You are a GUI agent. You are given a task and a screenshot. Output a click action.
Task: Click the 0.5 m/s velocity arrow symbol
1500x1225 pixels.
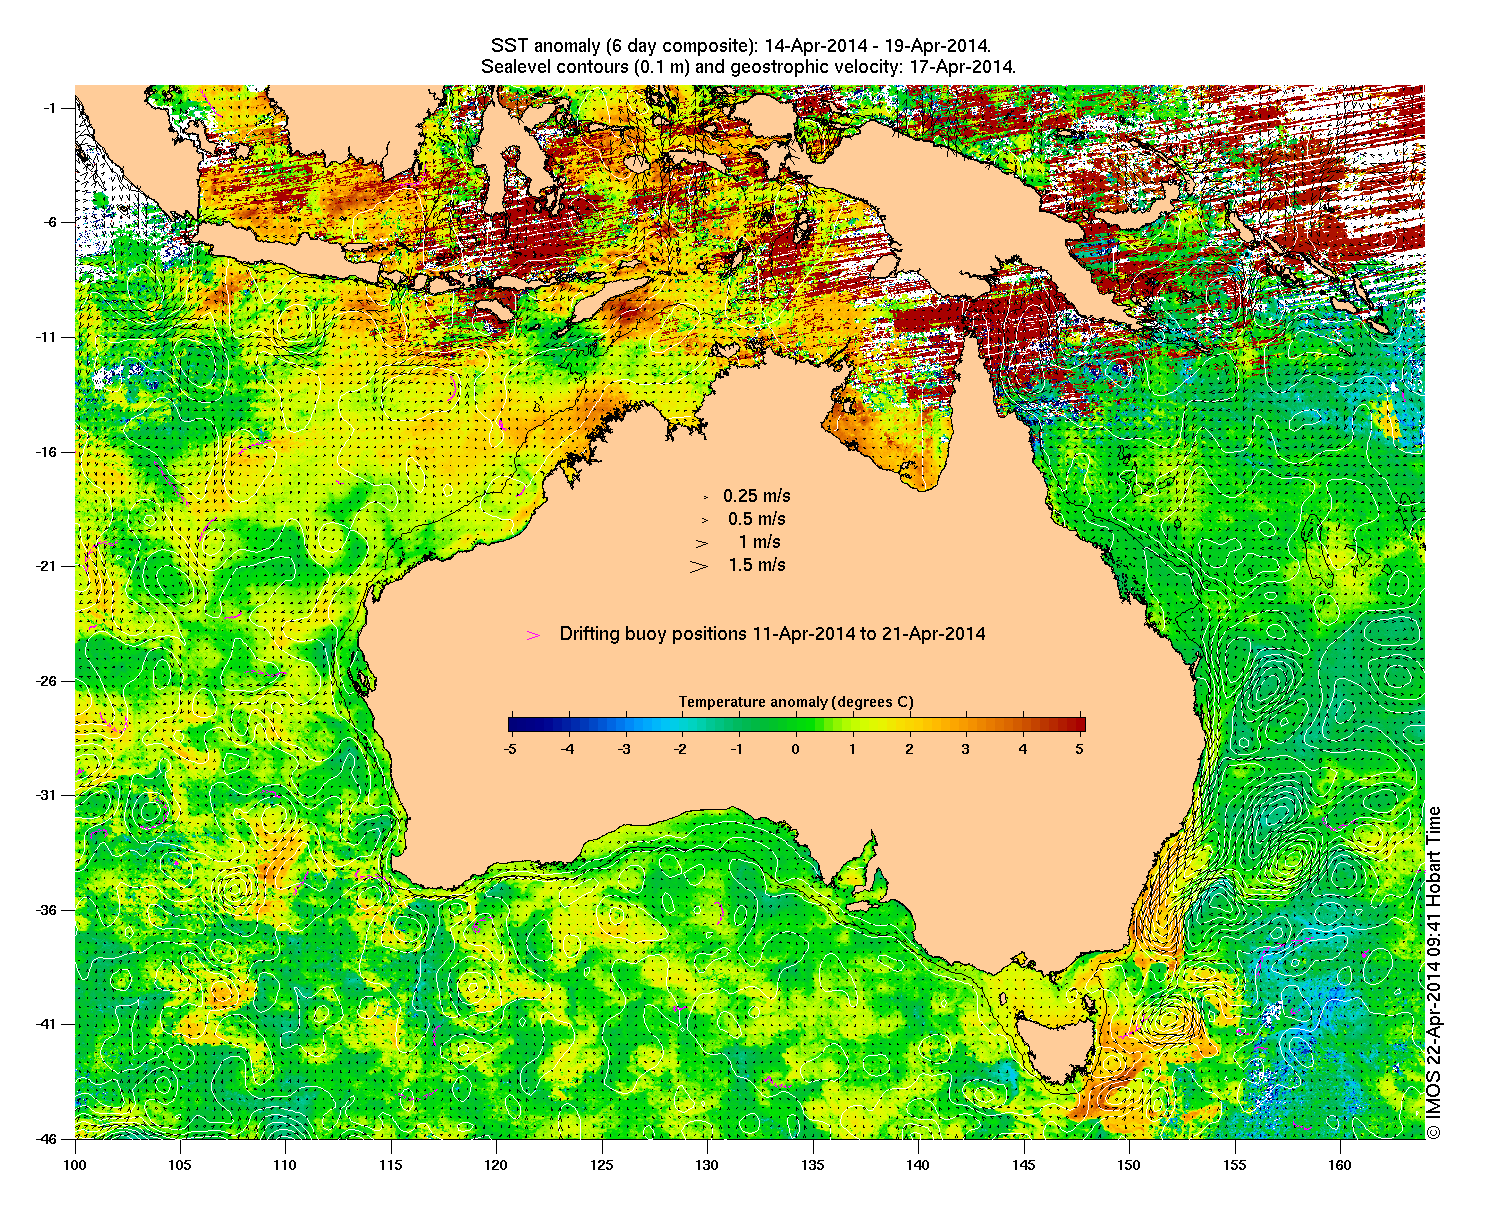[x=704, y=520]
